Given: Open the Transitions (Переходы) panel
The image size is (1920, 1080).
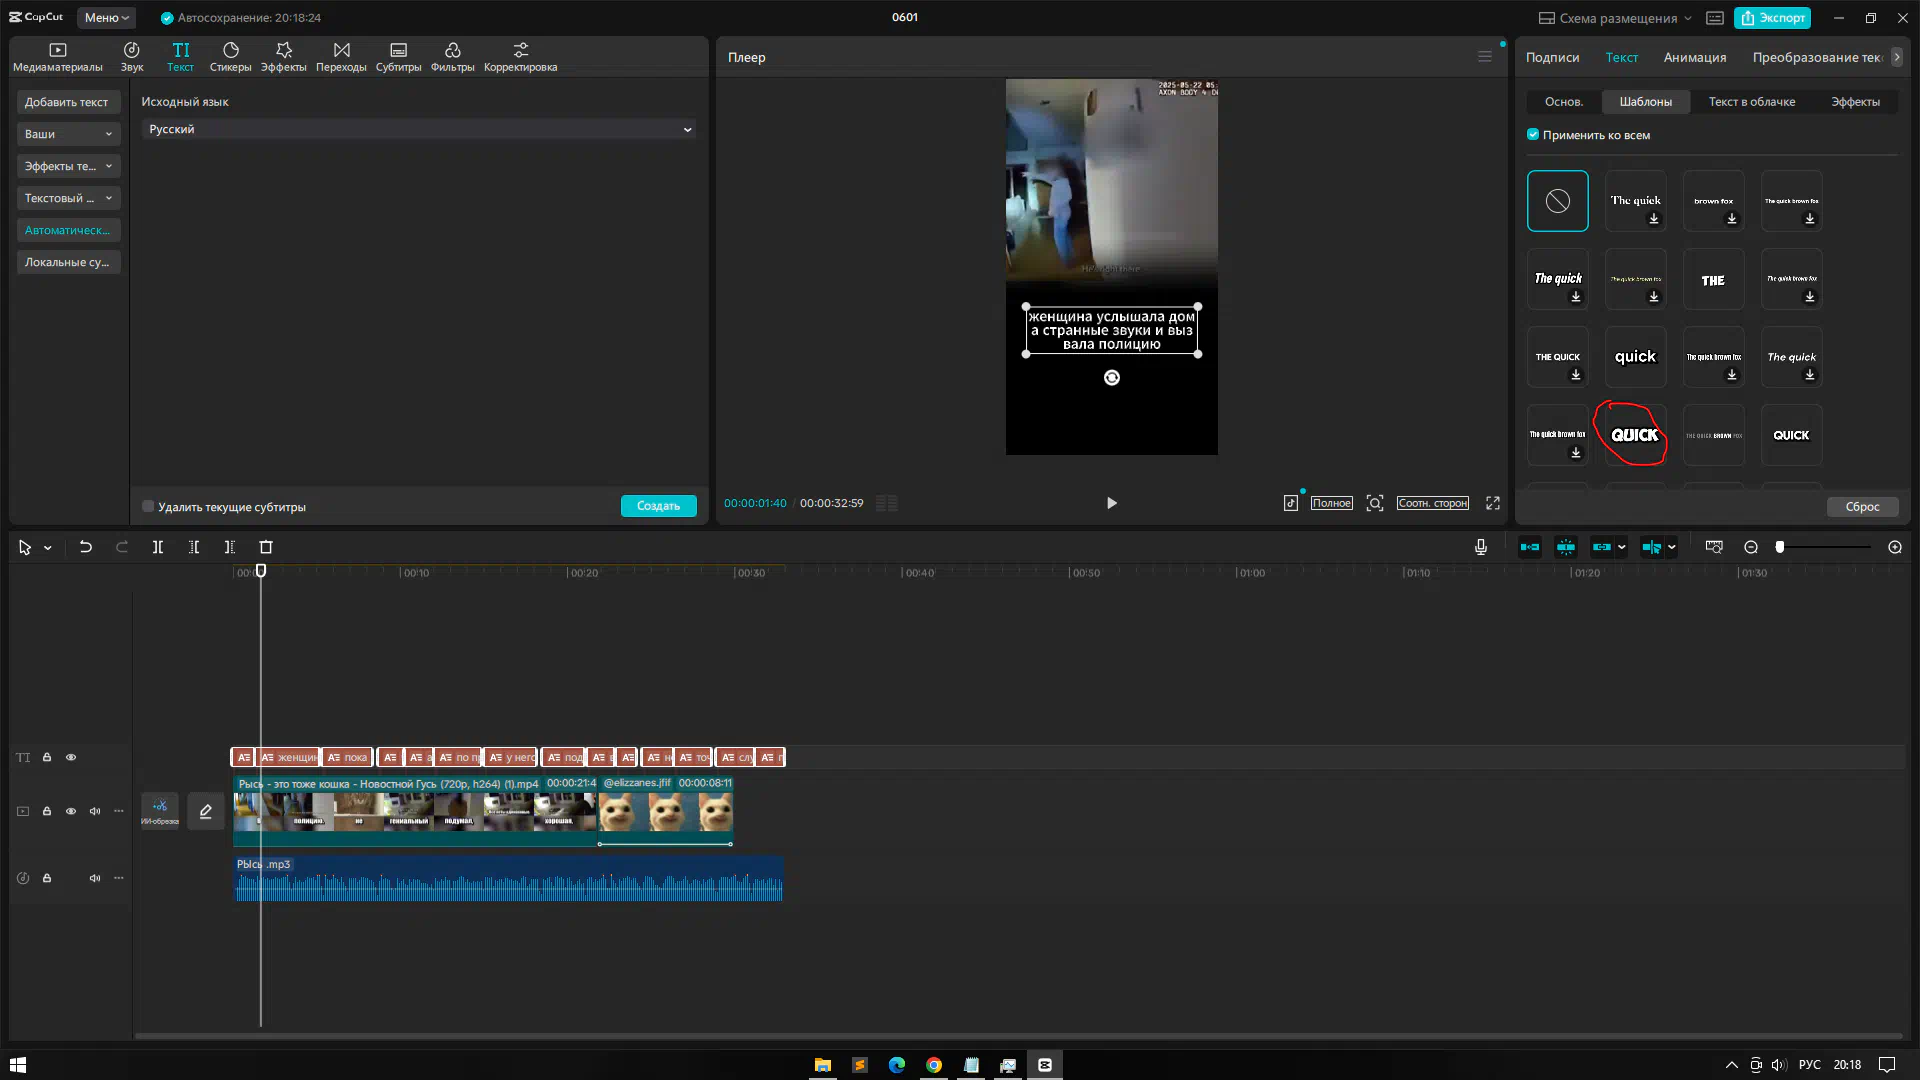Looking at the screenshot, I should point(341,56).
